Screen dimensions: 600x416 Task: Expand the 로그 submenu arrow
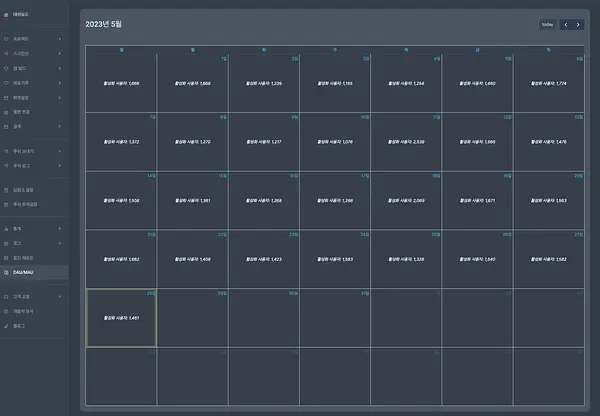[60, 243]
